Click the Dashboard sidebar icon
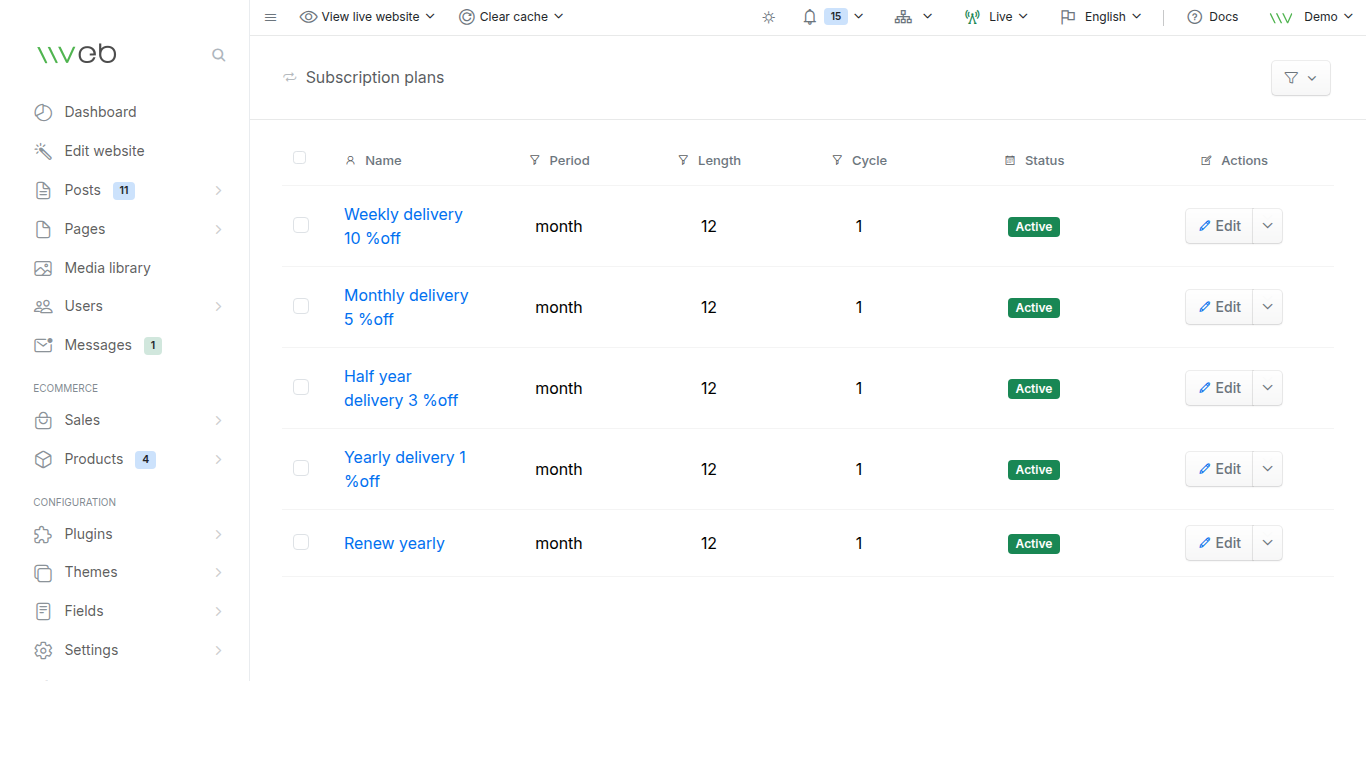 (43, 112)
